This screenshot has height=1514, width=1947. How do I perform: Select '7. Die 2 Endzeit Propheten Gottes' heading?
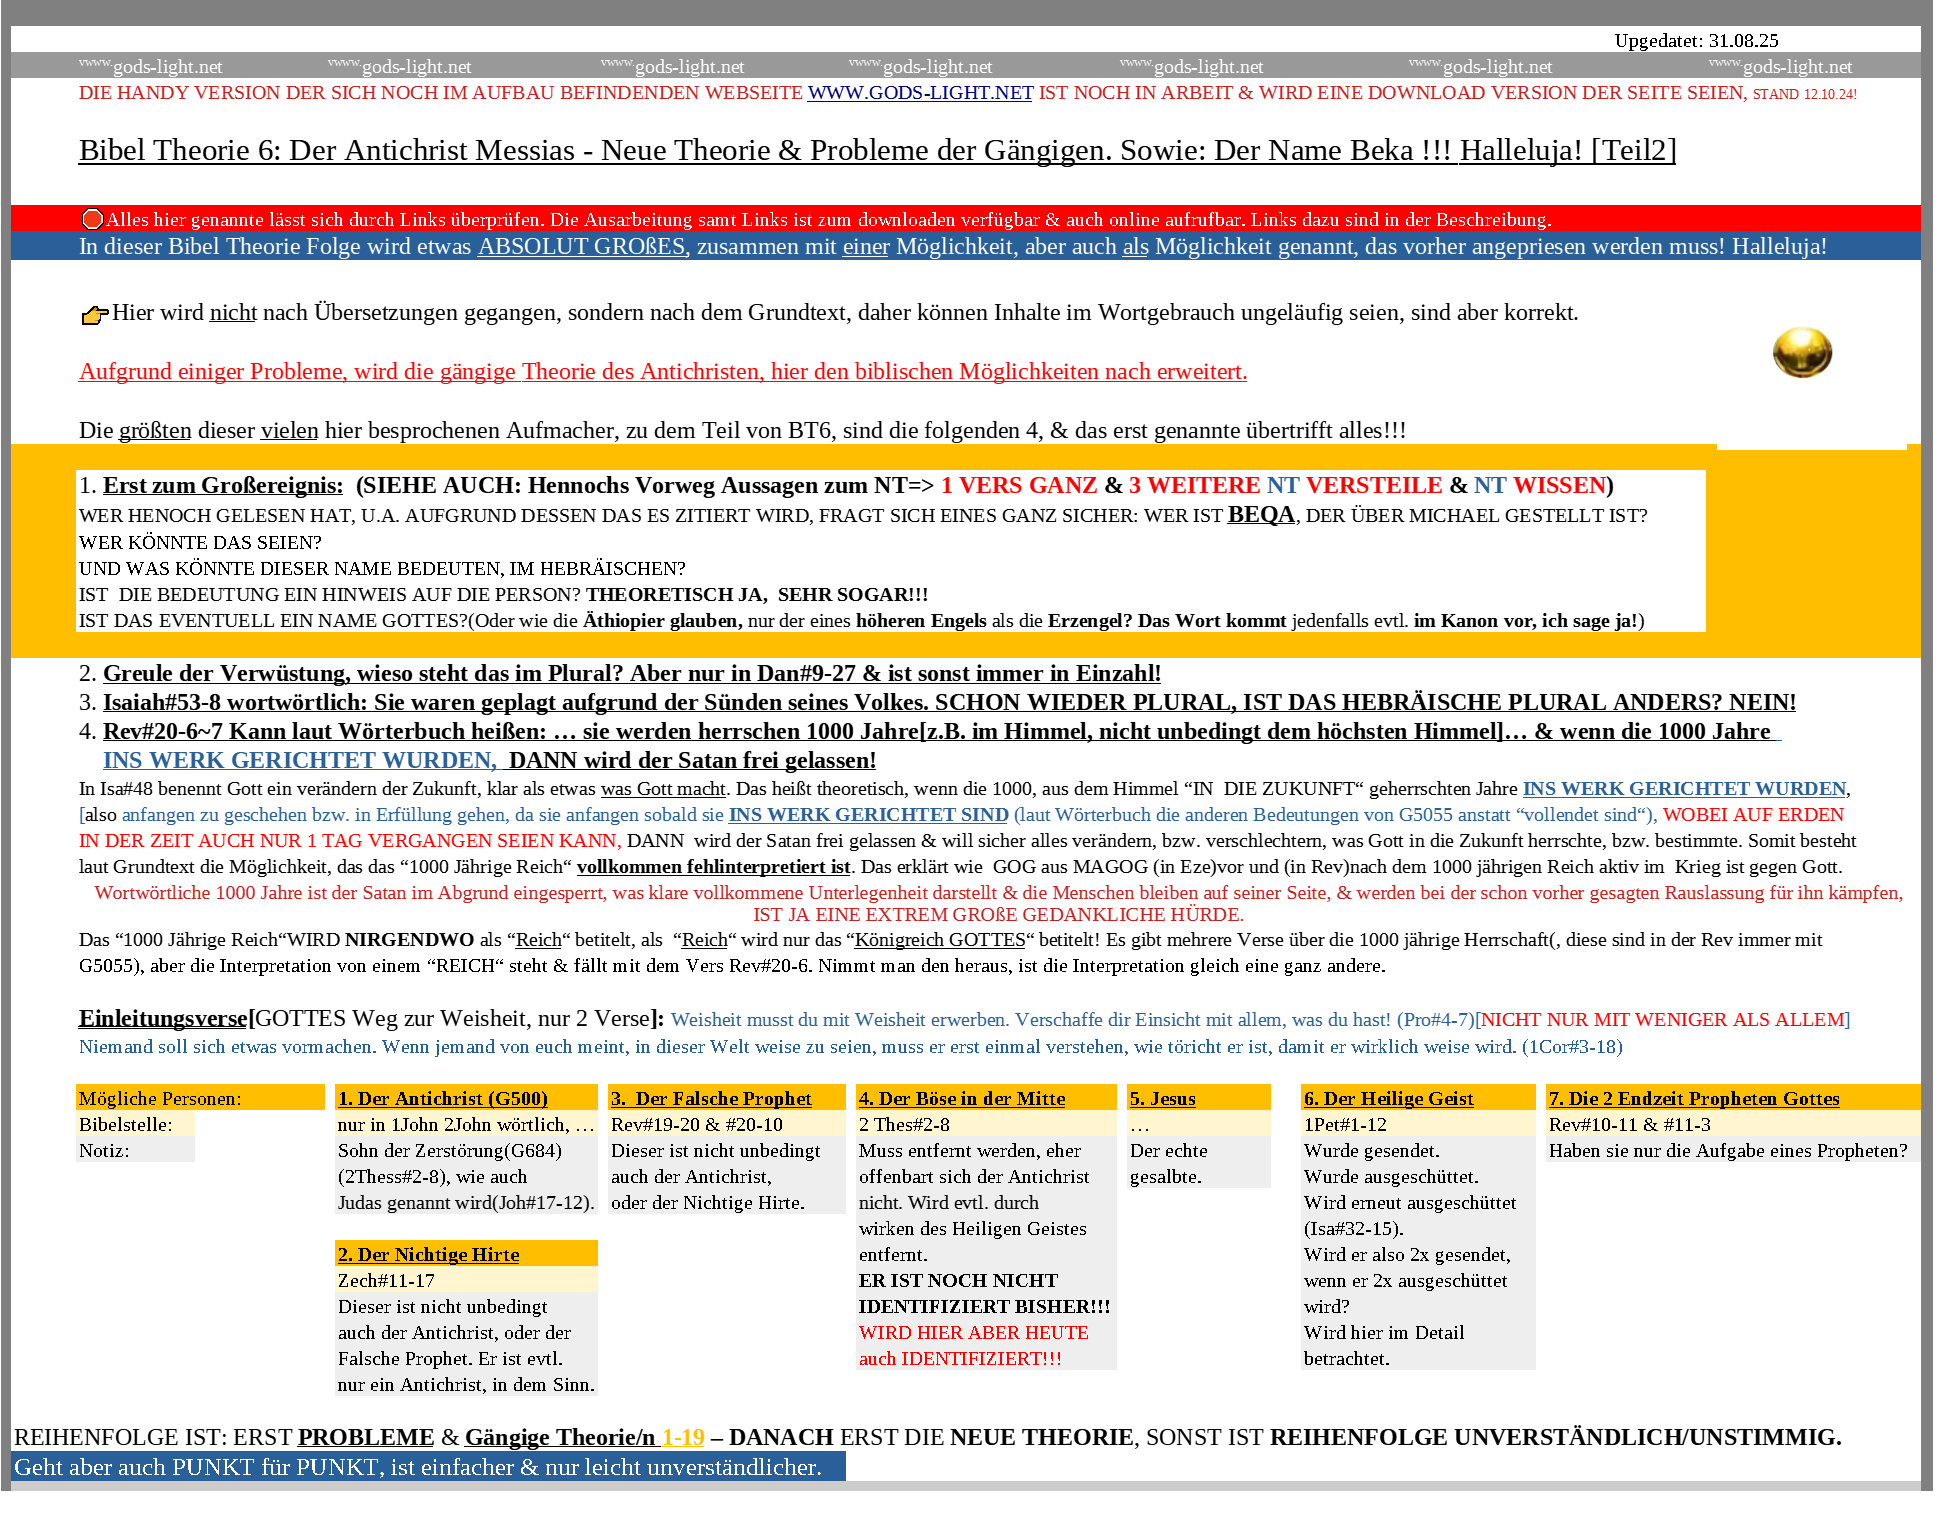(1693, 1098)
